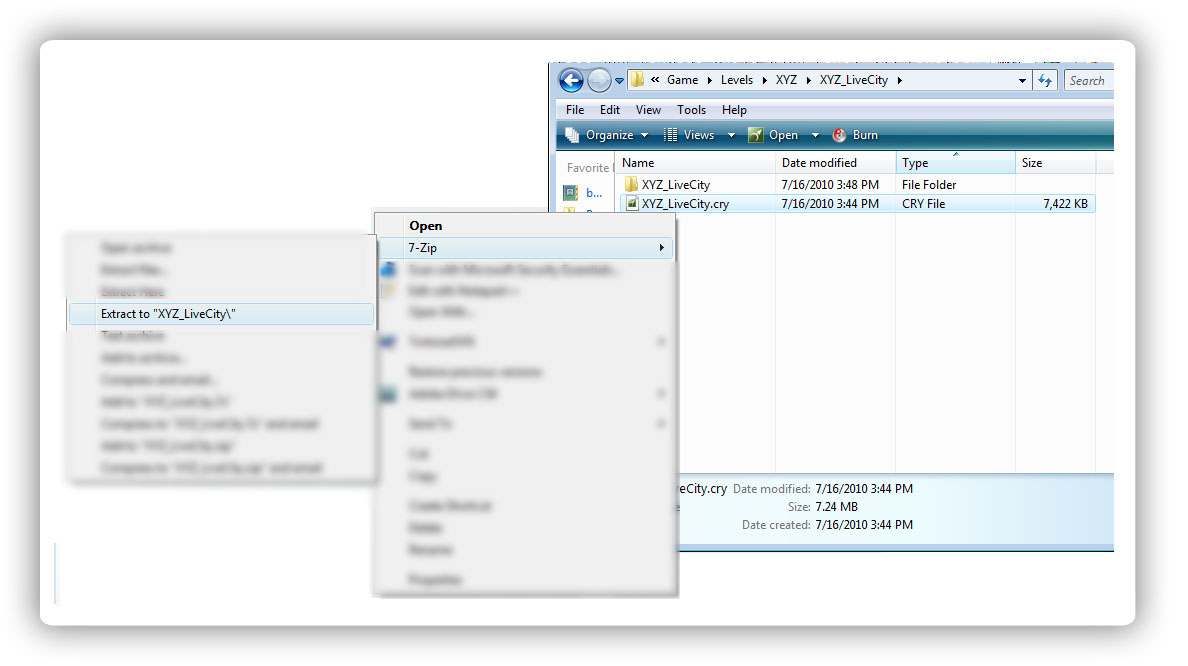This screenshot has height=666, width=1188.
Task: Click the Burn toolbar button
Action: coord(855,135)
